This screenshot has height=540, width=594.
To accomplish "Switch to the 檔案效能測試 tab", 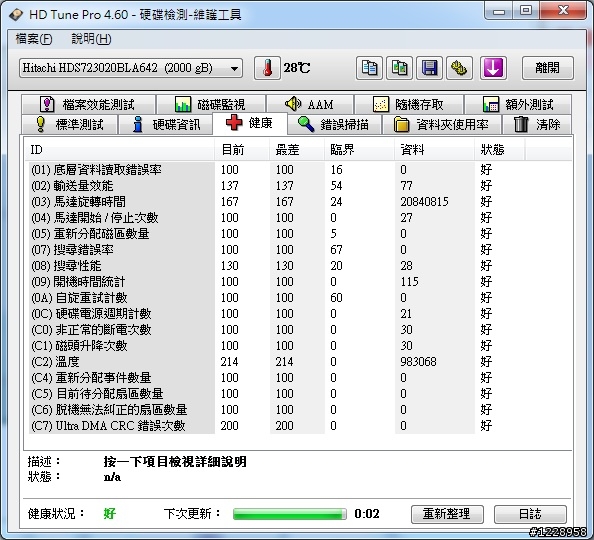I will coord(88,104).
